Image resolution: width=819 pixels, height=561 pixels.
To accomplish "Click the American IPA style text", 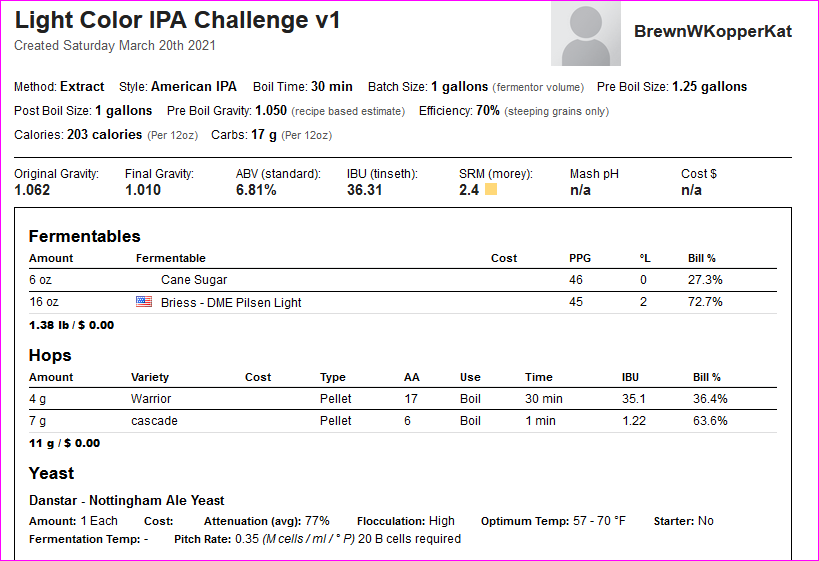I will pyautogui.click(x=194, y=86).
